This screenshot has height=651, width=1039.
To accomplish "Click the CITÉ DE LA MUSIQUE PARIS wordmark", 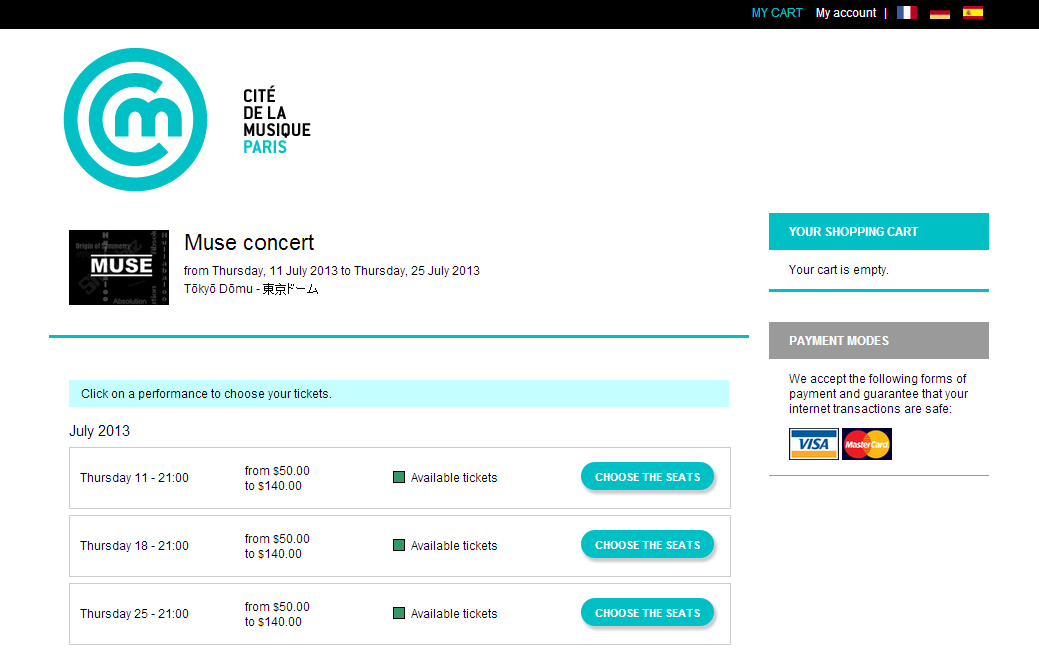I will tap(277, 121).
